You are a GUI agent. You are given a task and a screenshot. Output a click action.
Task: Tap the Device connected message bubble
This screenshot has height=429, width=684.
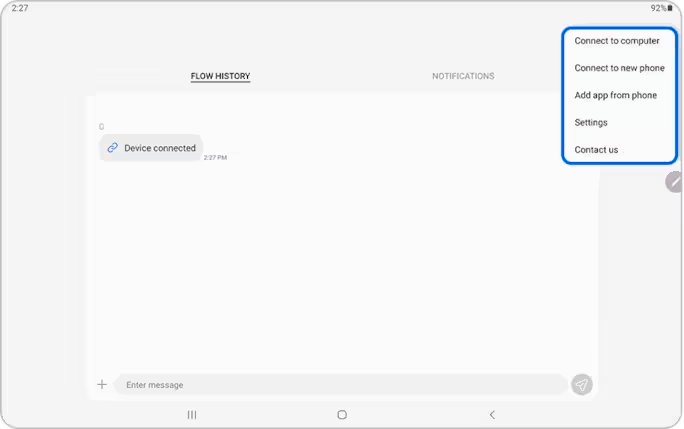[x=151, y=148]
